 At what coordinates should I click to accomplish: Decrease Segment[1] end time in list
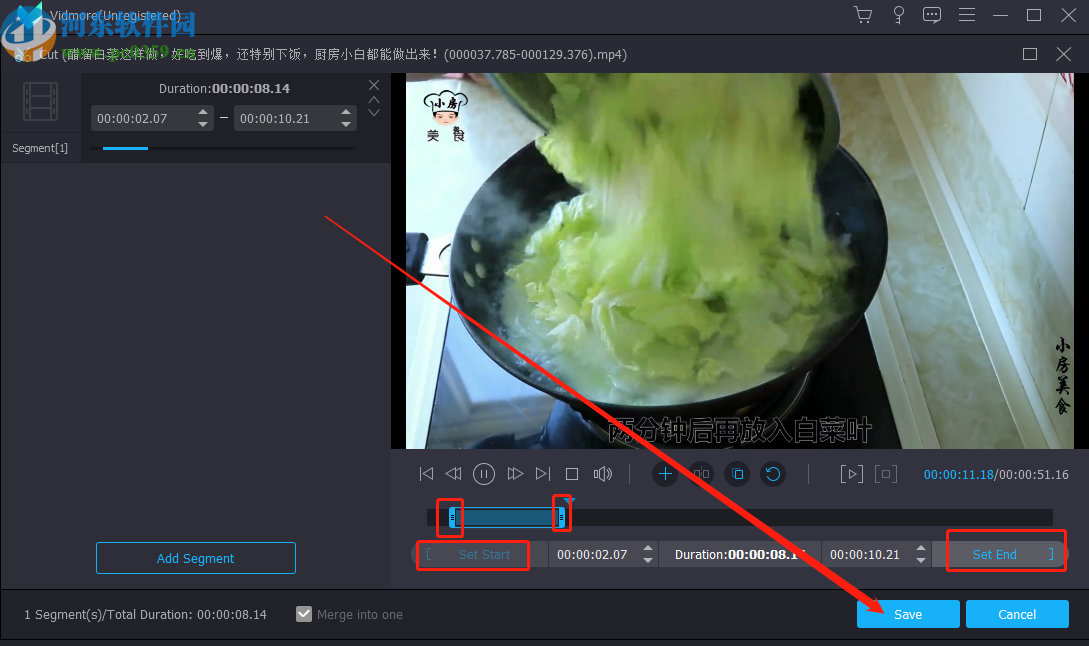tap(346, 125)
